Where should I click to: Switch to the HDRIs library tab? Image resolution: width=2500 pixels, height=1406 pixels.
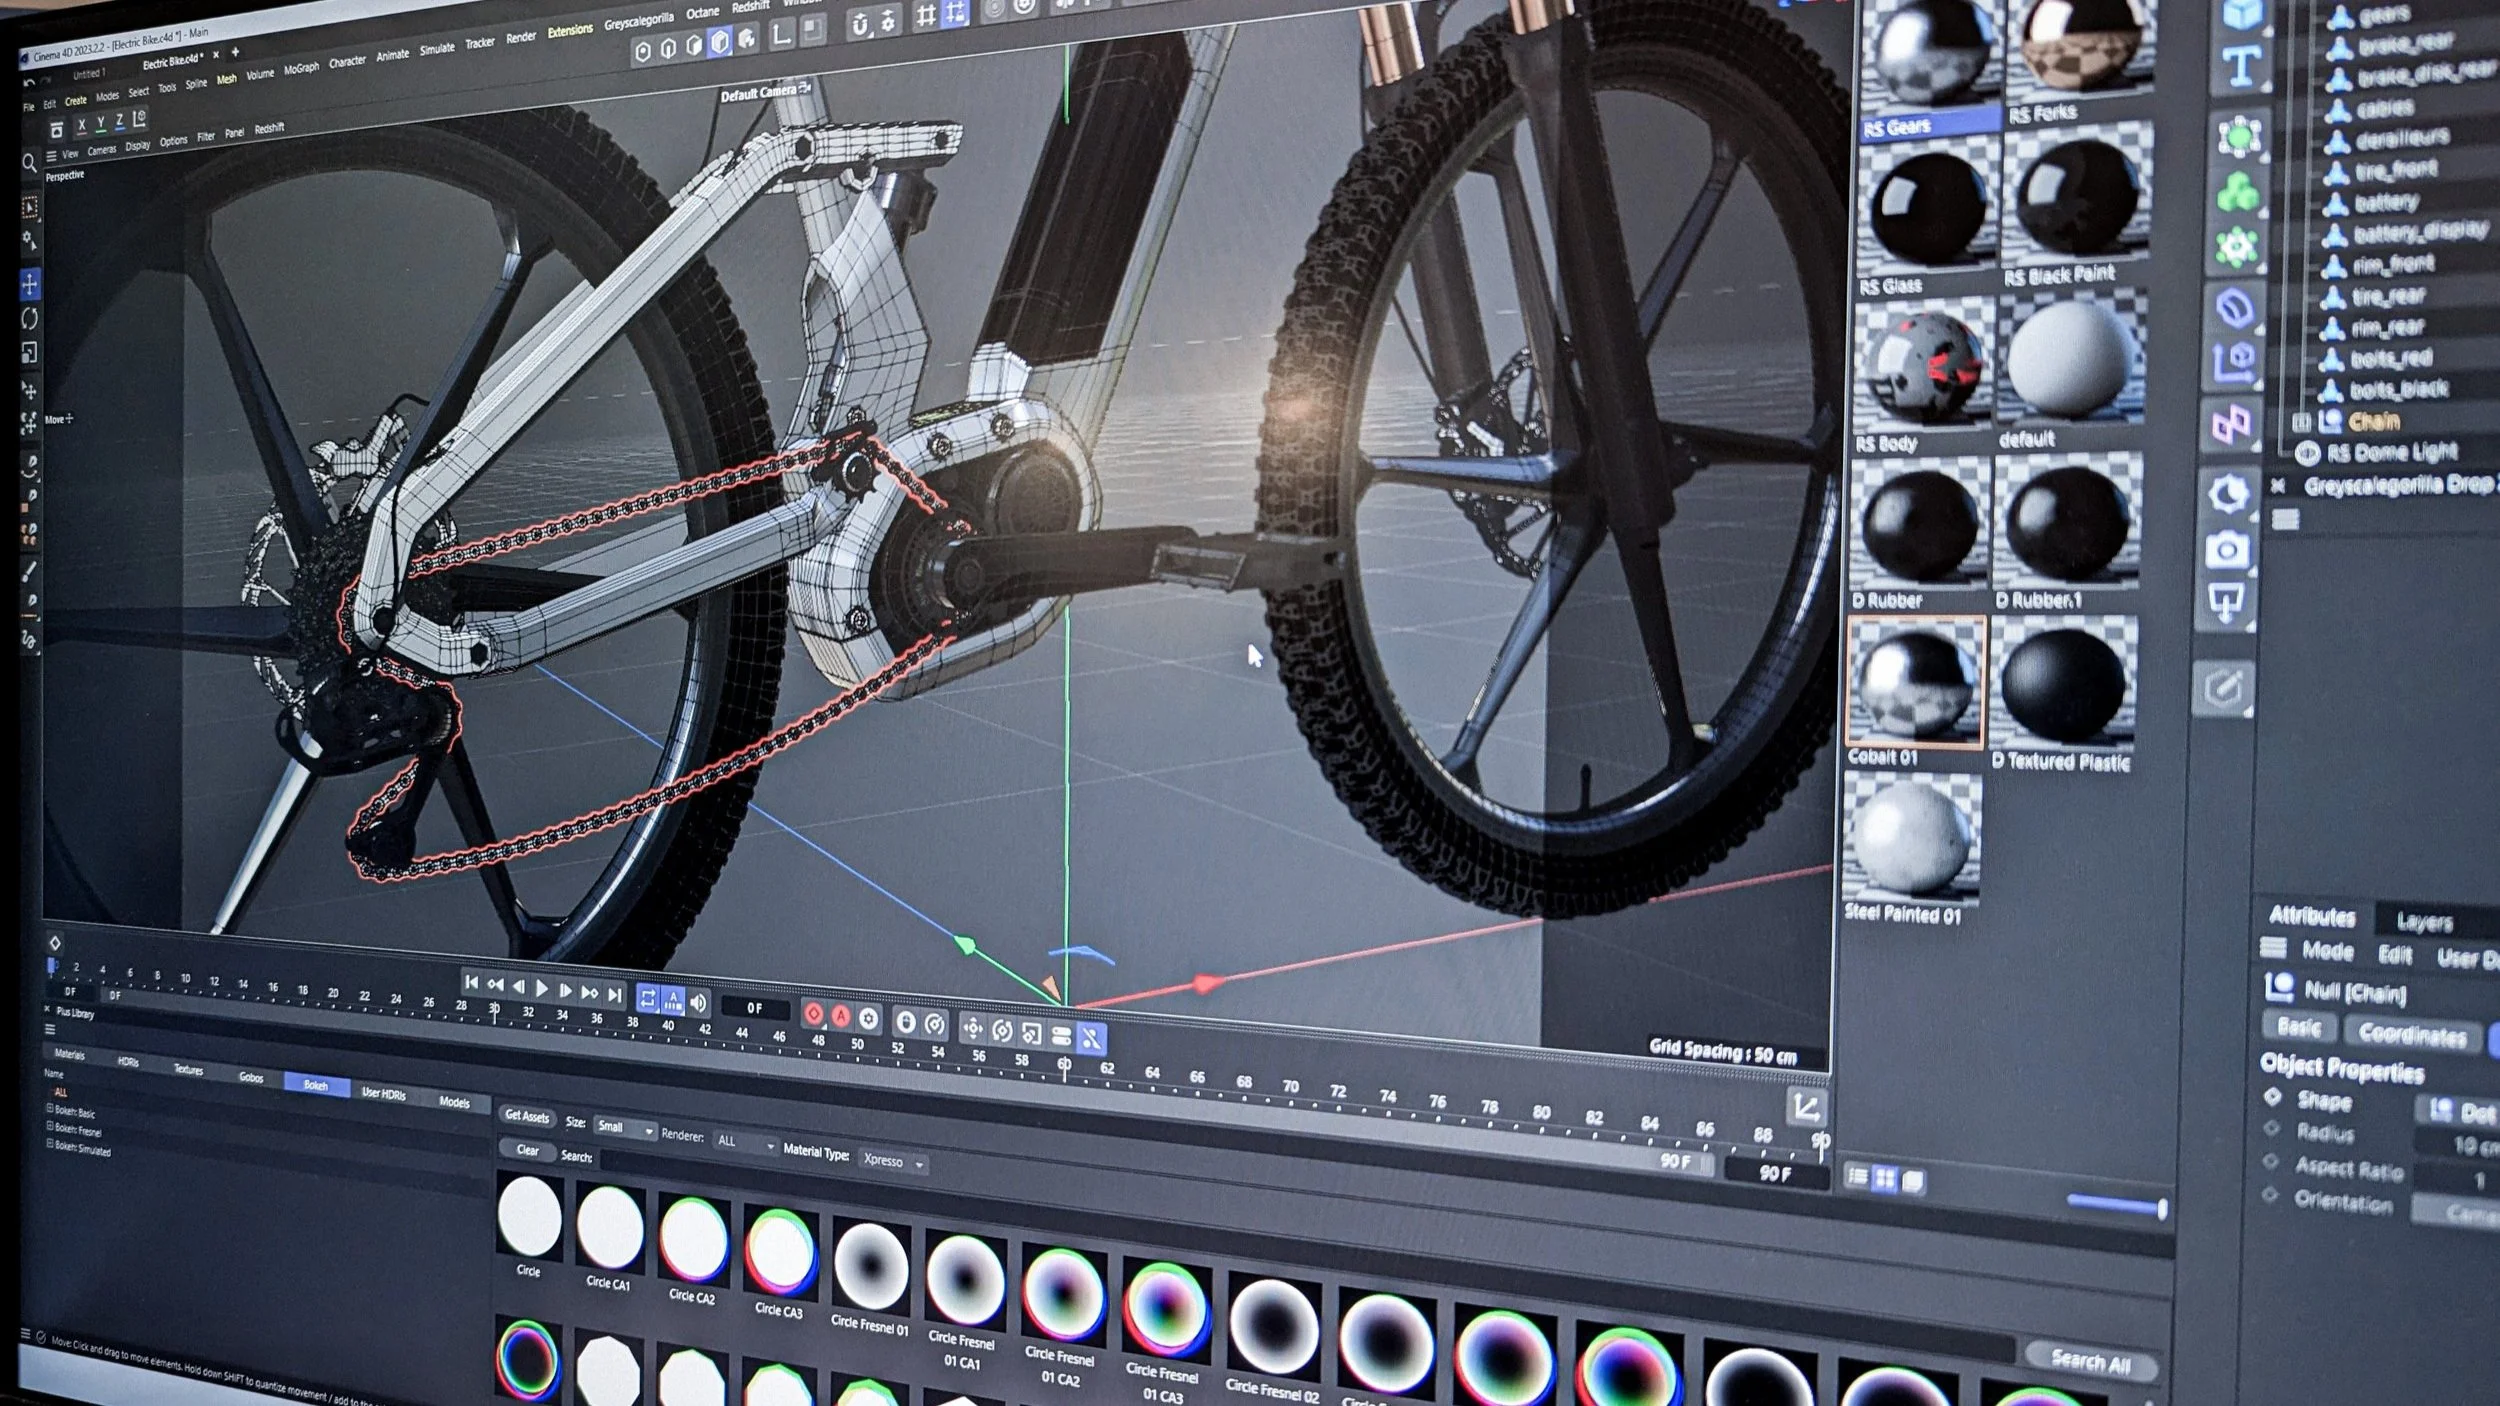128,1062
